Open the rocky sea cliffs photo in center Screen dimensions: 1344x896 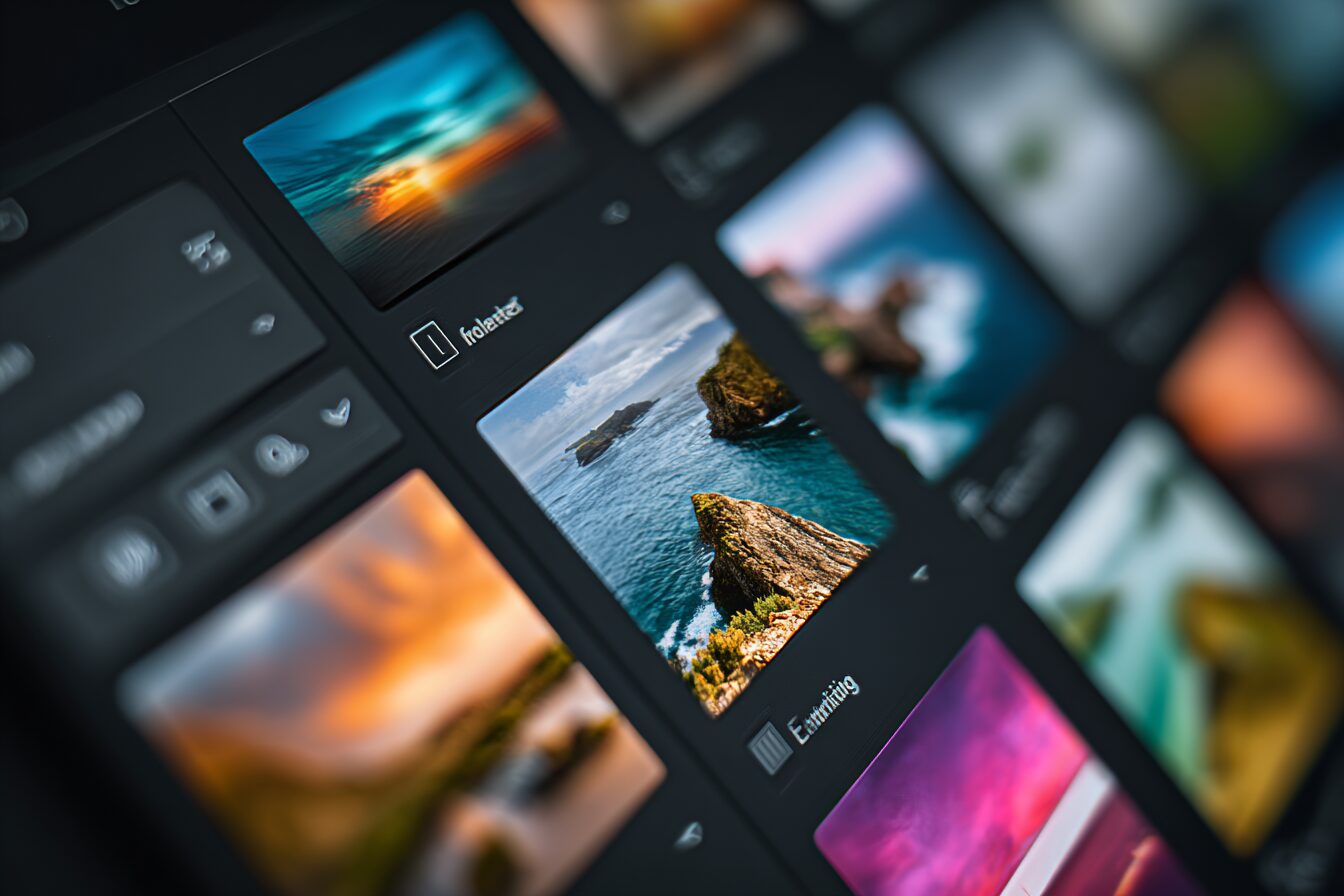pos(687,489)
